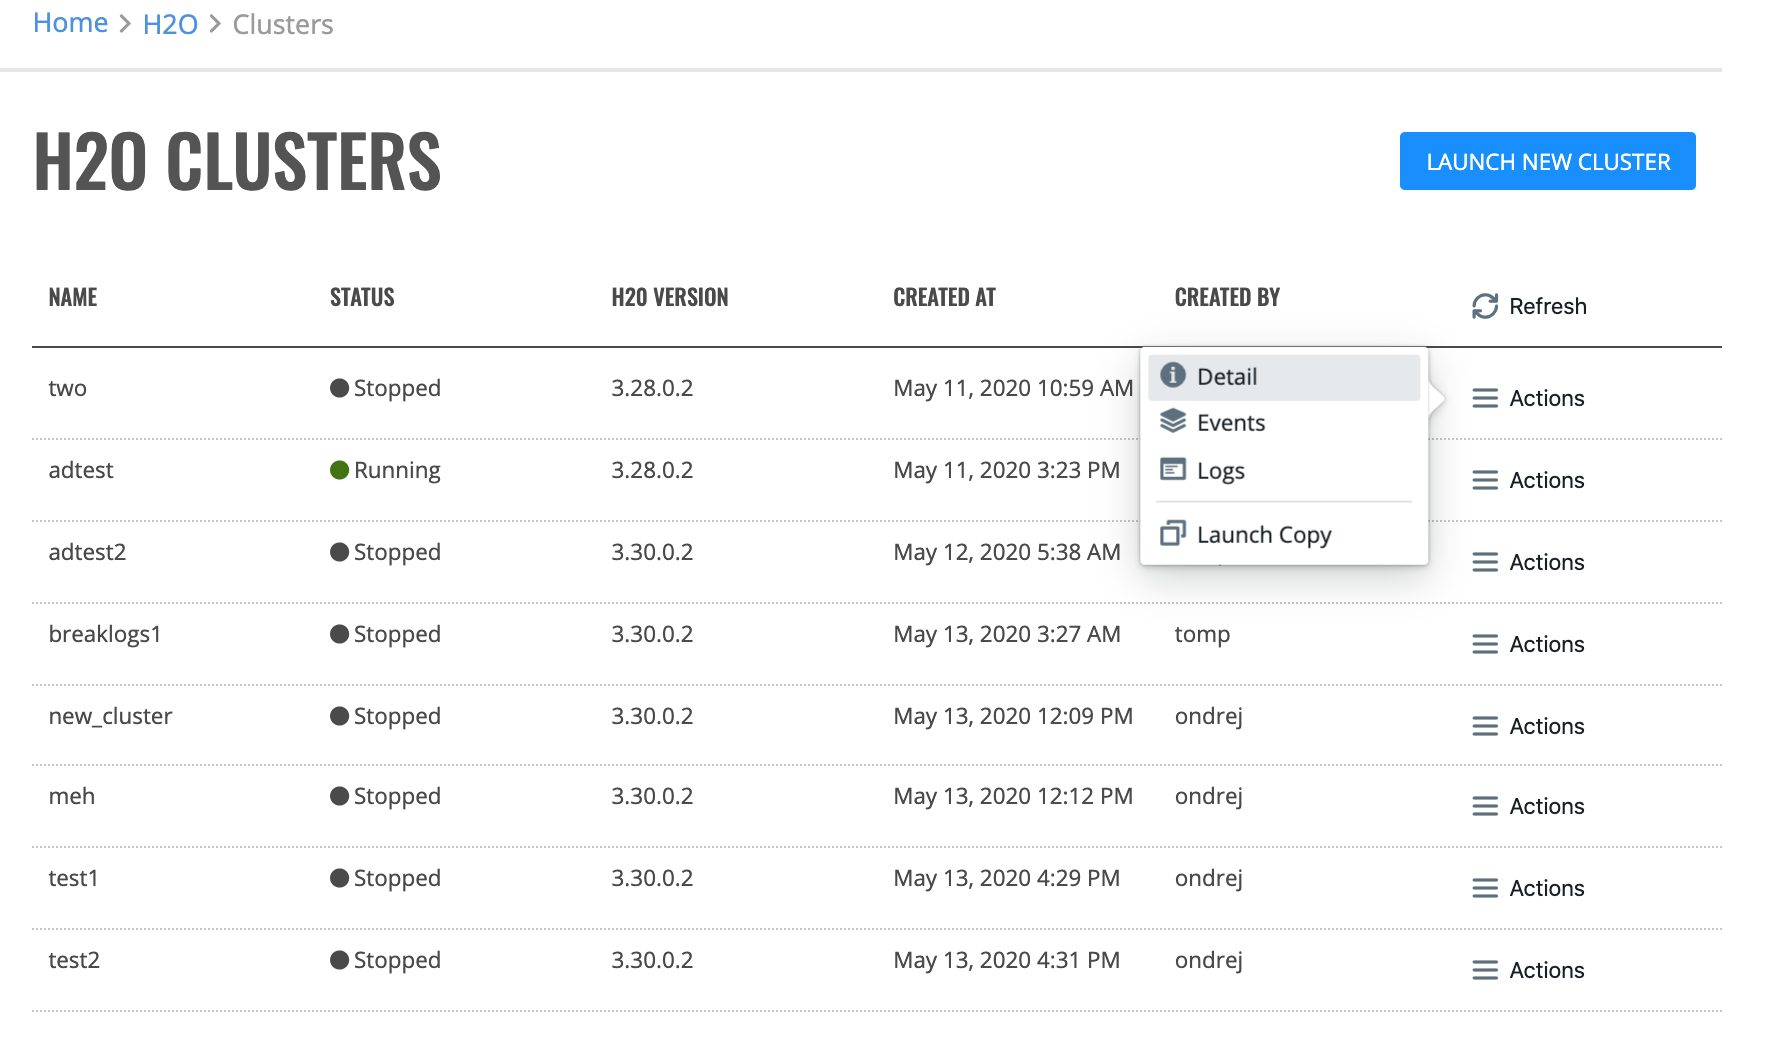
Task: Select Detail from the popup menu
Action: click(1284, 377)
